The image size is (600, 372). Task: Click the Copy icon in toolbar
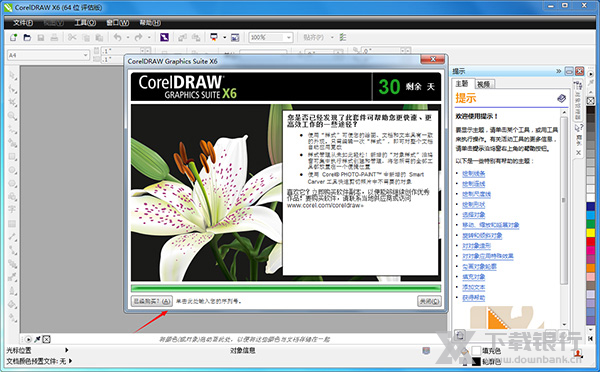(86, 38)
